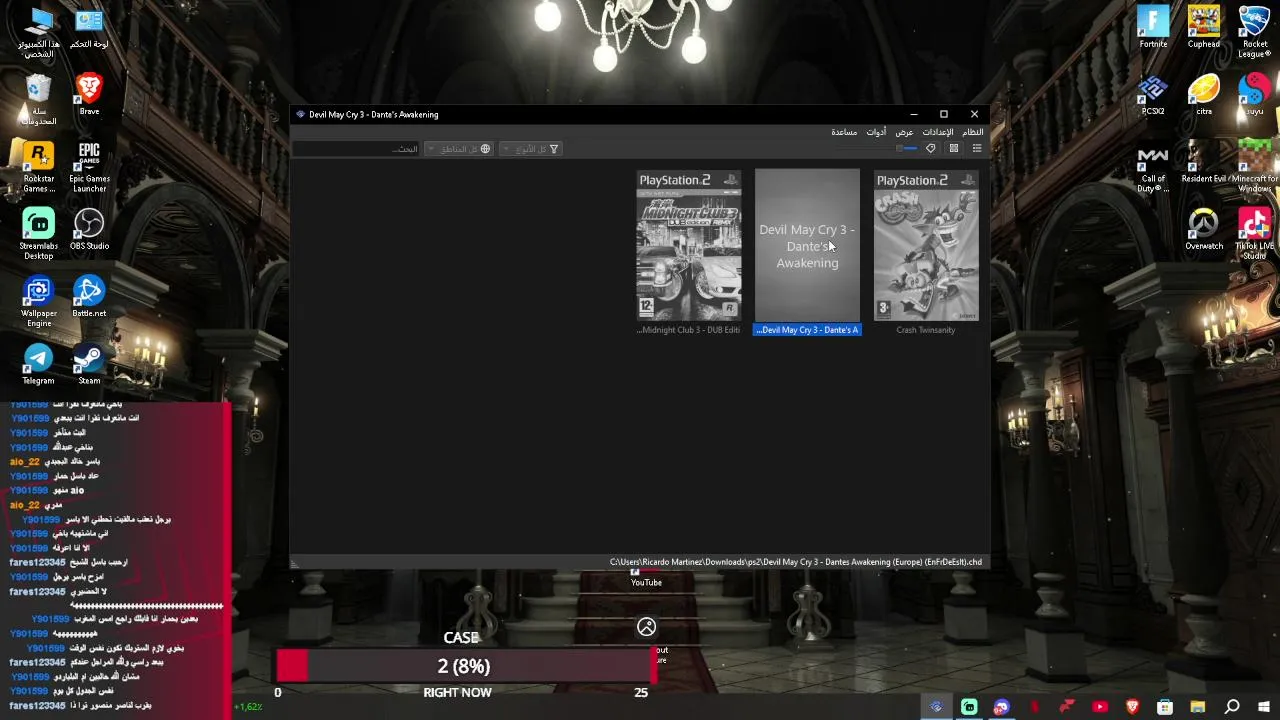Open File Explorer in taskbar

click(1198, 707)
